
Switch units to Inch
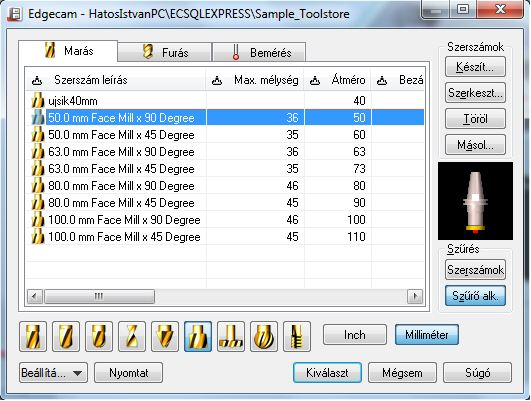[355, 335]
